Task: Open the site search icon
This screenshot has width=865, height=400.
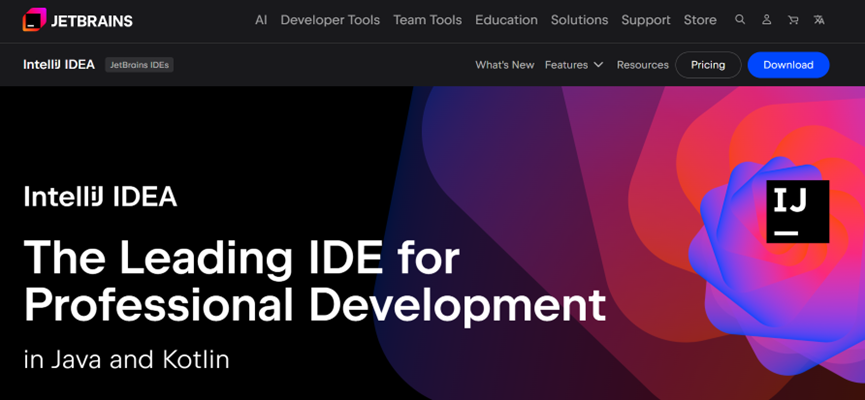Action: 740,20
